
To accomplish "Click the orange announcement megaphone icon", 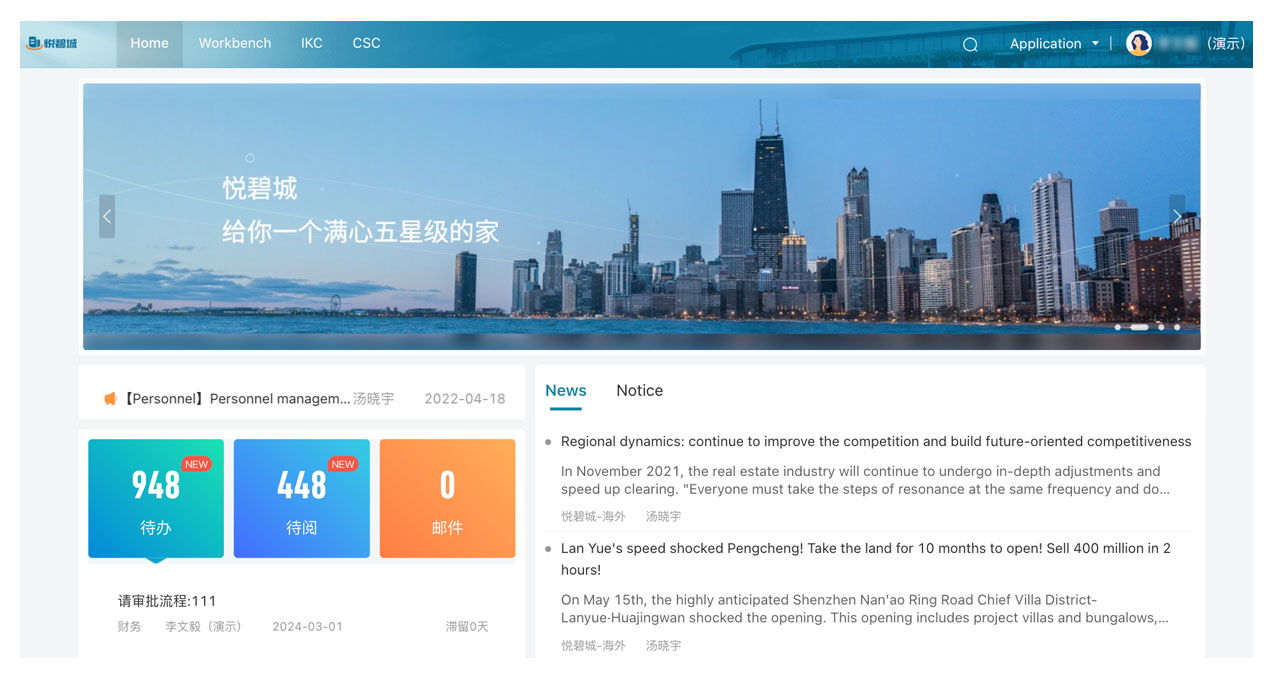I will point(110,399).
